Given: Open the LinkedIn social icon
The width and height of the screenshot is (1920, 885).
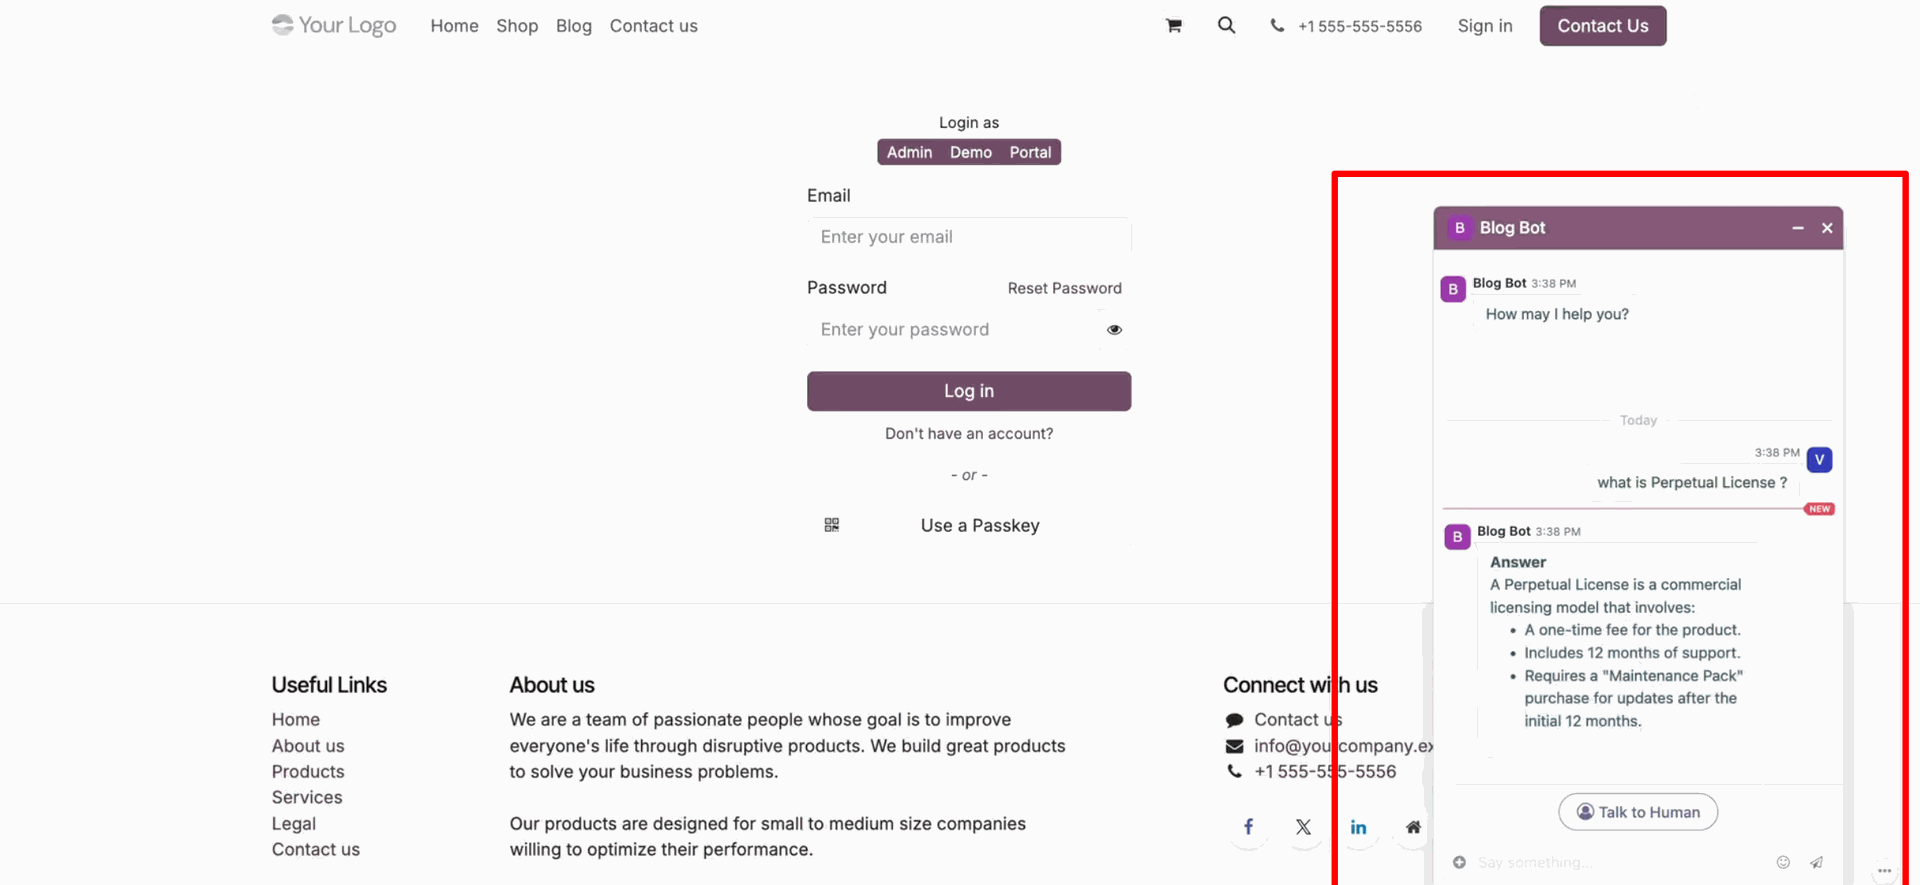Looking at the screenshot, I should pos(1358,827).
